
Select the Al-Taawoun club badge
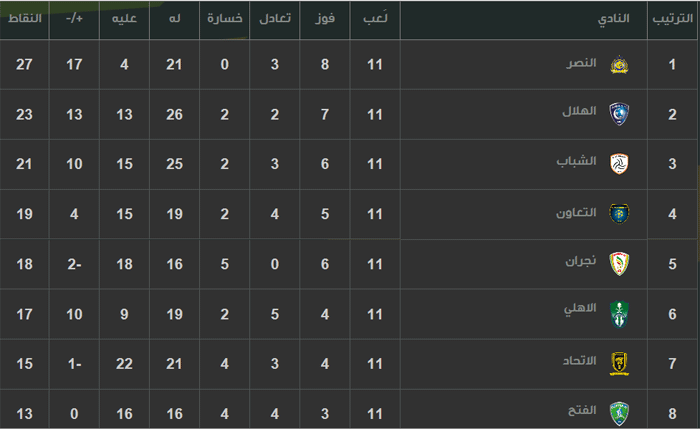(619, 214)
